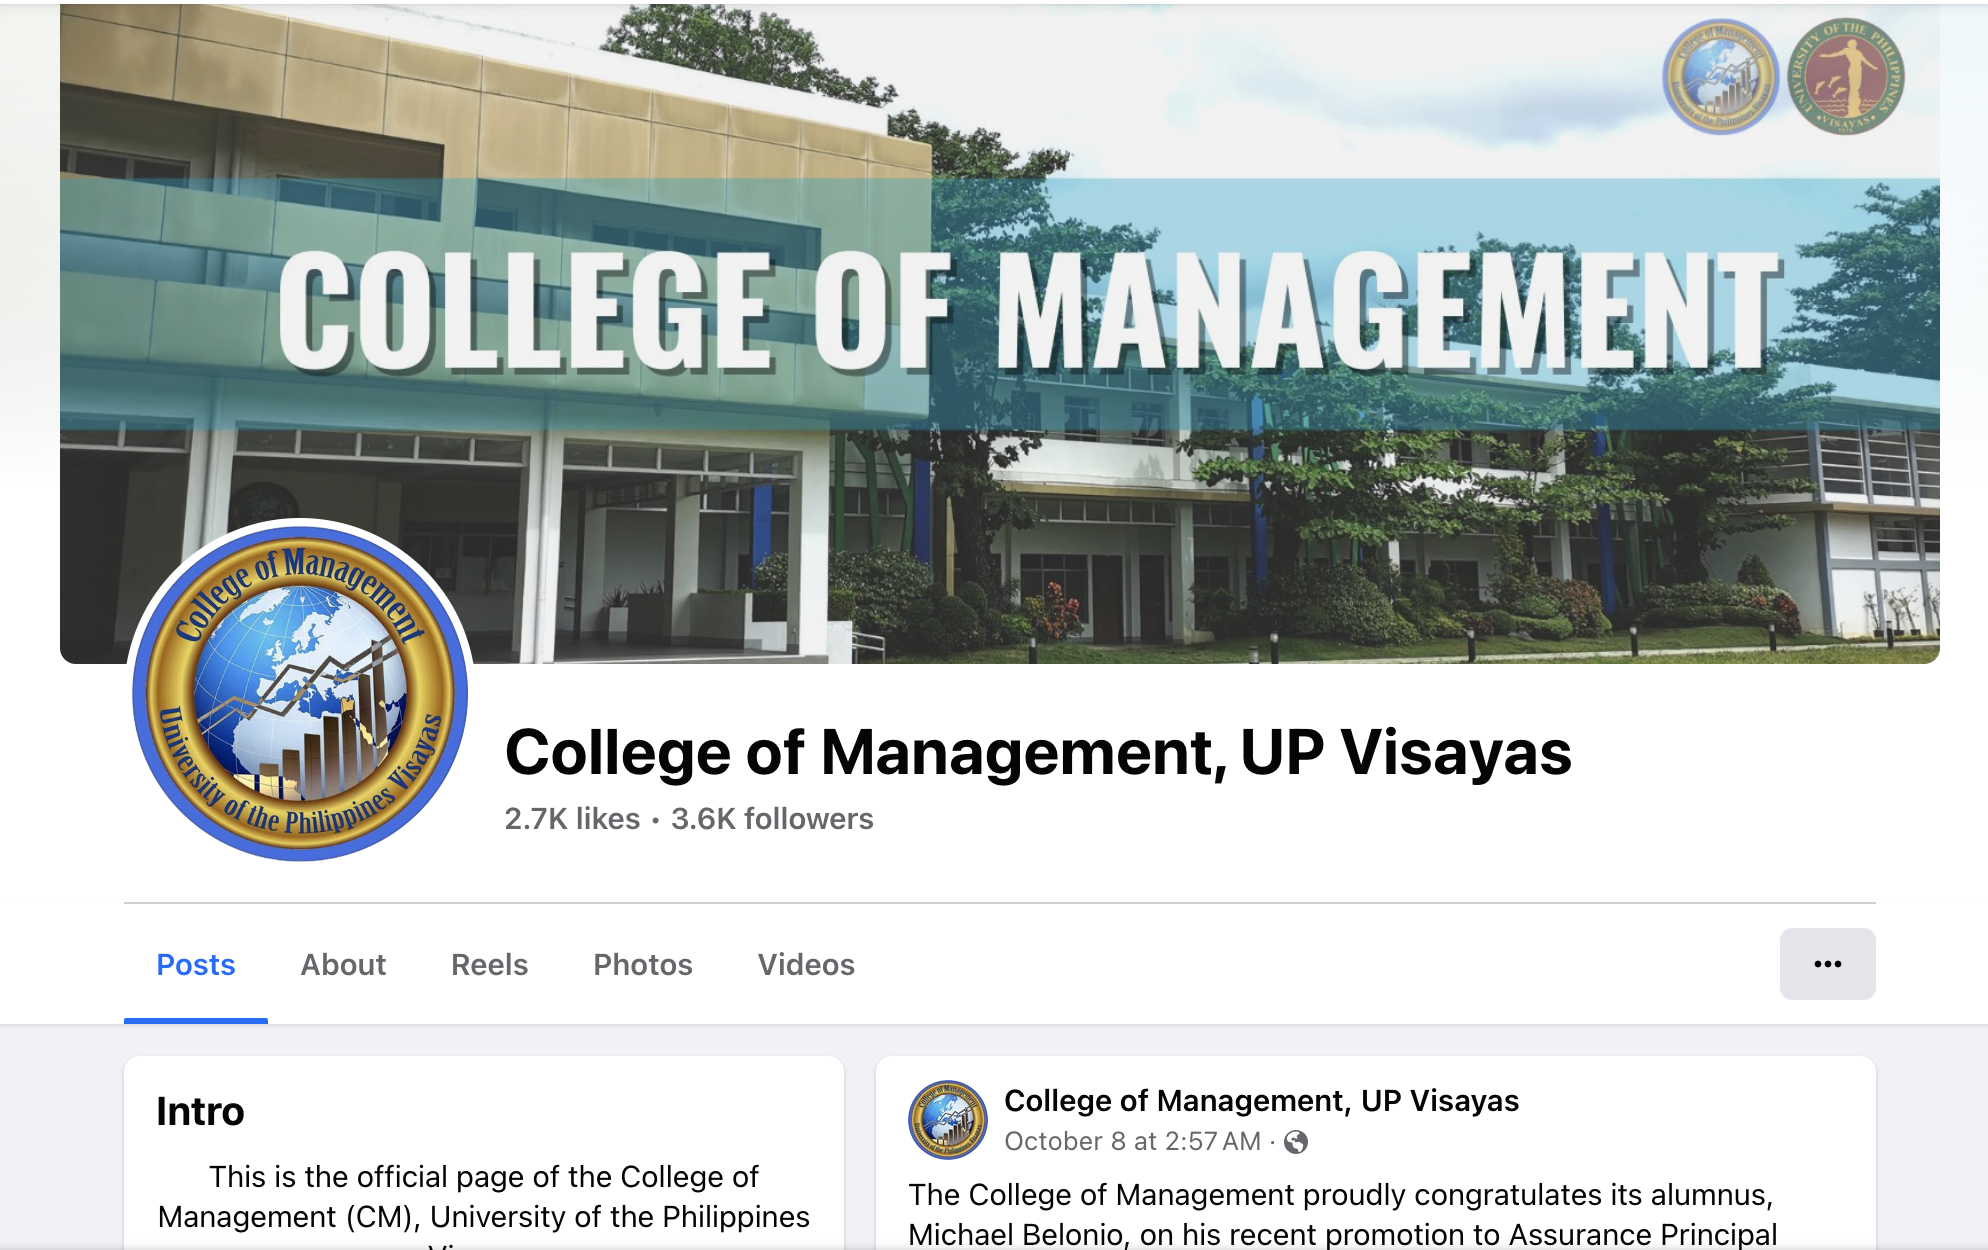Open the Videos tab
Screen dimensions: 1988x1250
coord(806,965)
